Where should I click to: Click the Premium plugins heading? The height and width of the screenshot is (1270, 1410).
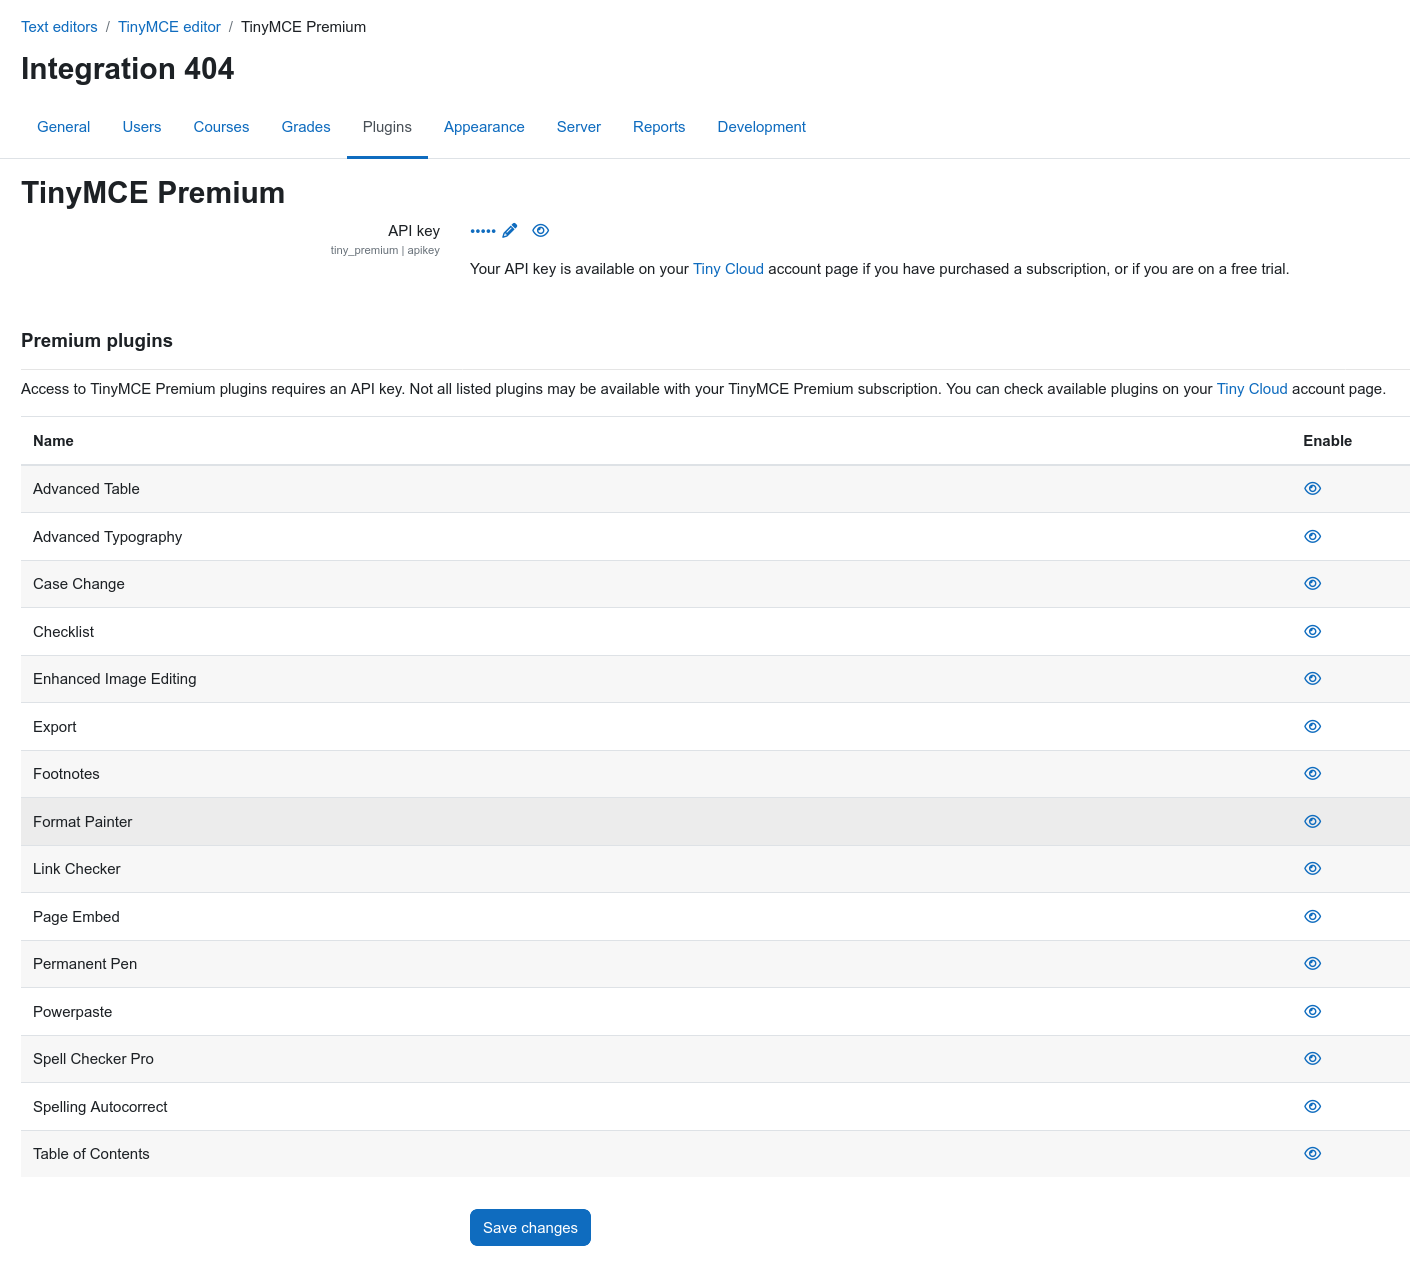97,341
